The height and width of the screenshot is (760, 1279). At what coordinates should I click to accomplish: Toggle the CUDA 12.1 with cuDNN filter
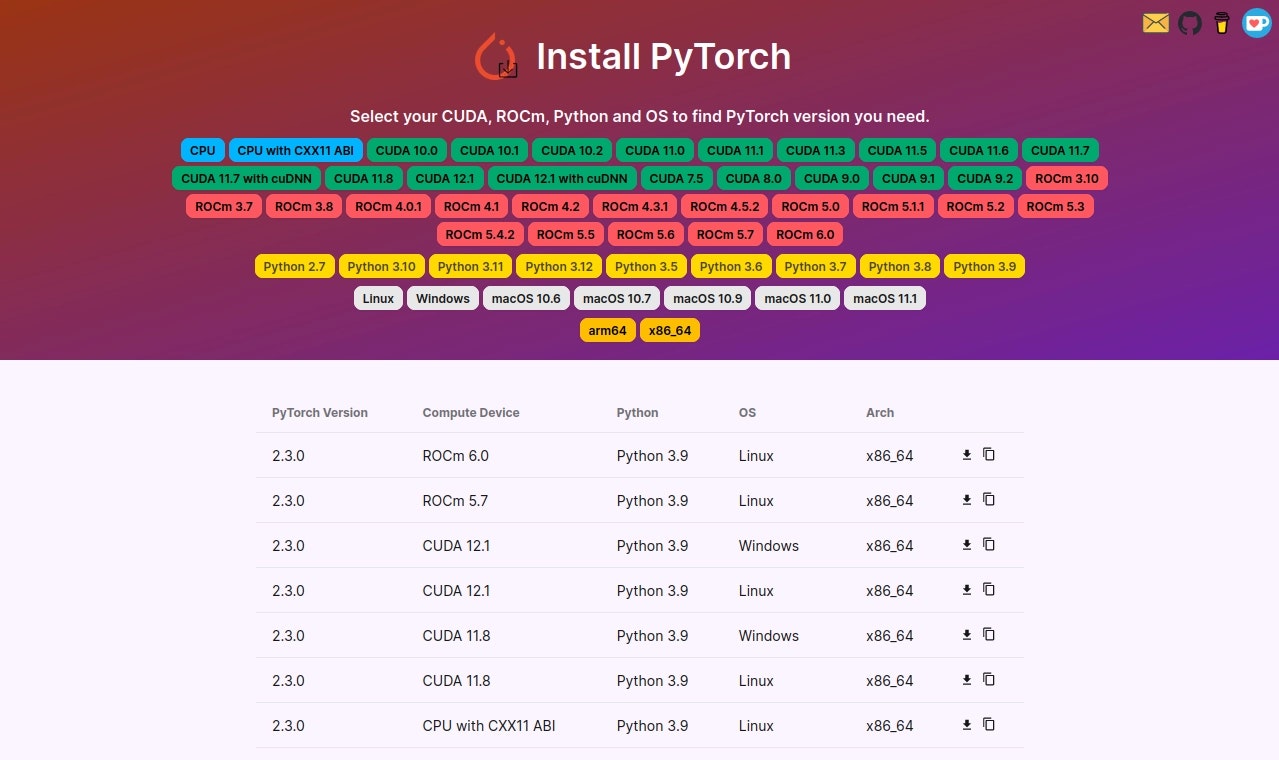[x=562, y=179]
